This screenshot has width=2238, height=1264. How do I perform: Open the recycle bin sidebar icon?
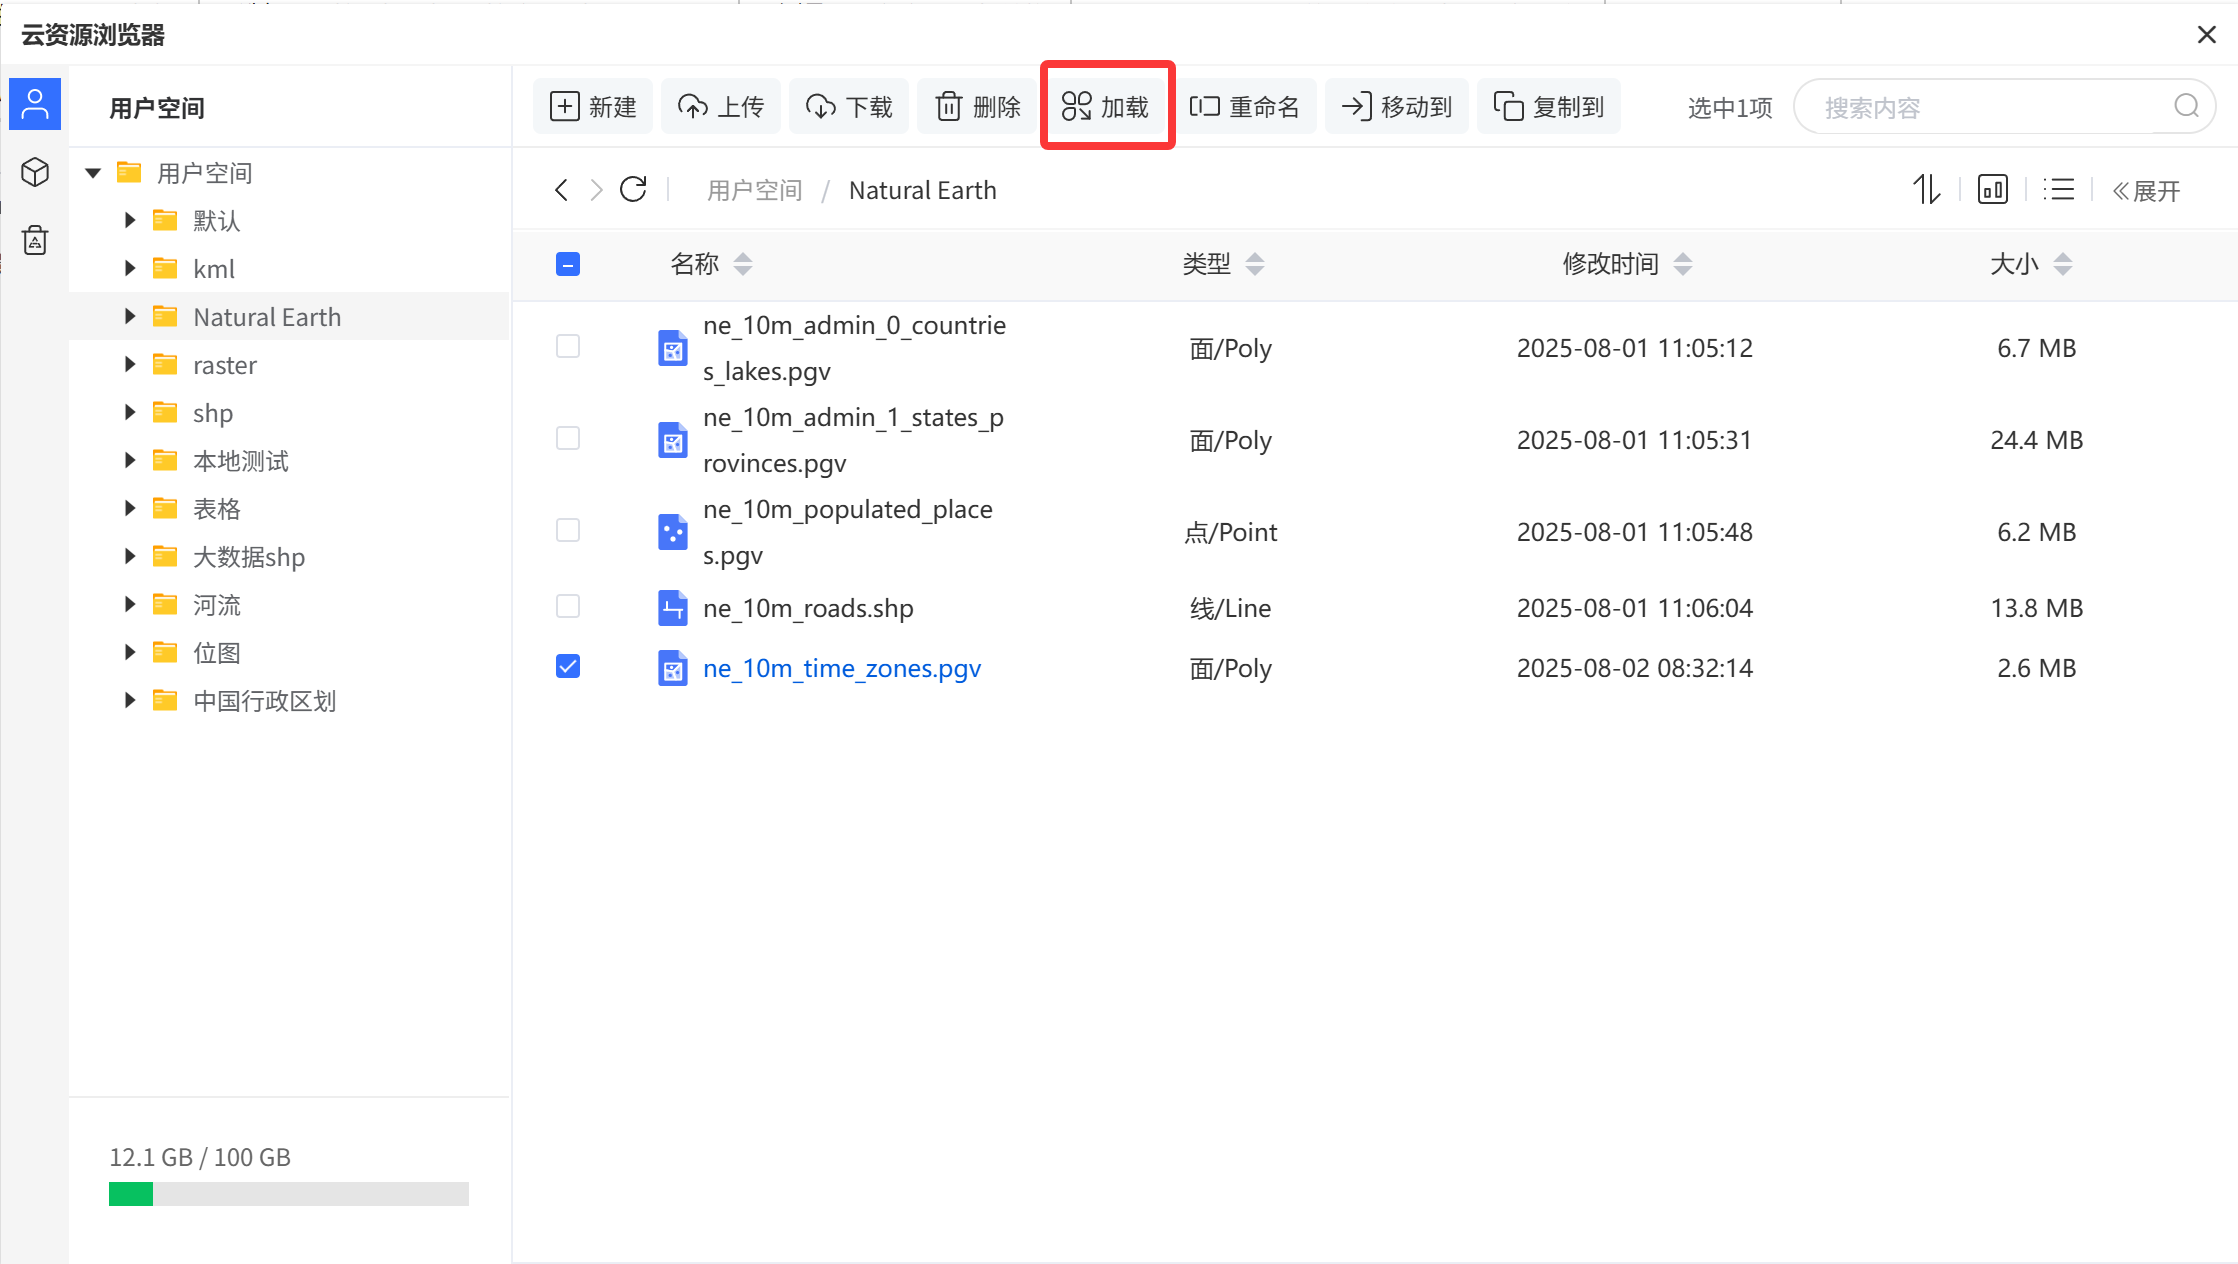tap(35, 240)
